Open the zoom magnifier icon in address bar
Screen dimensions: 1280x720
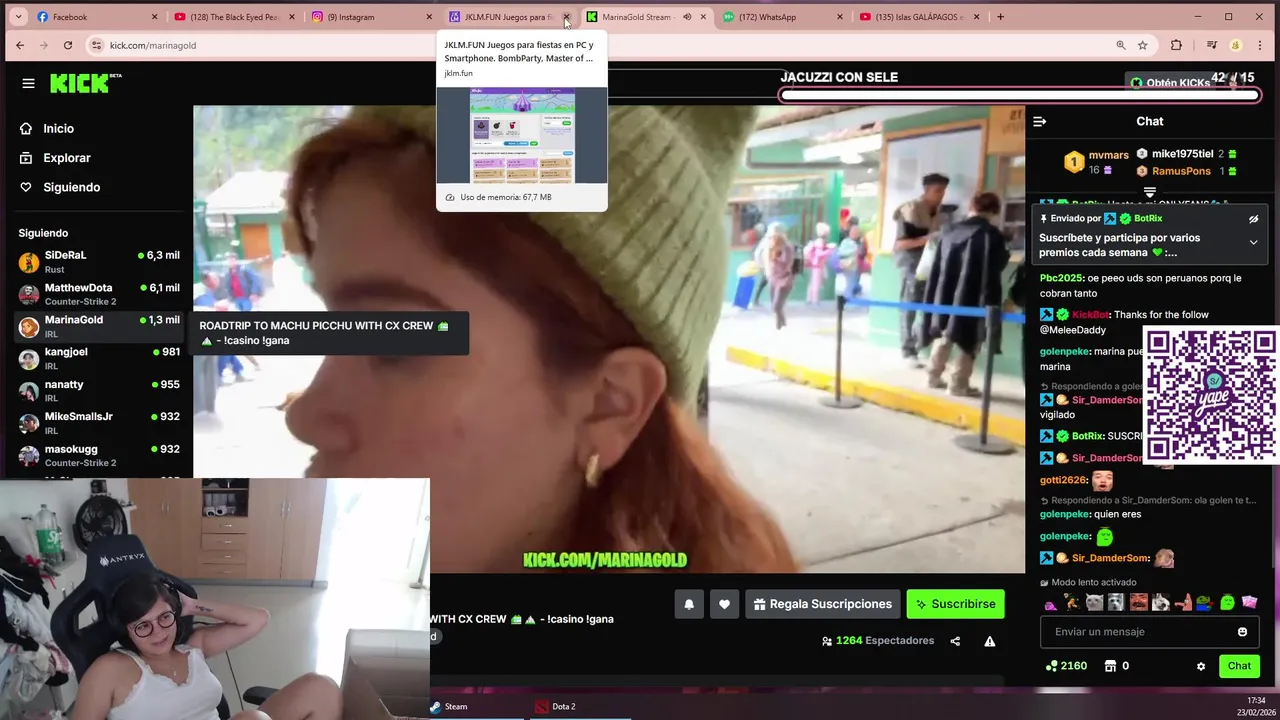(1121, 45)
